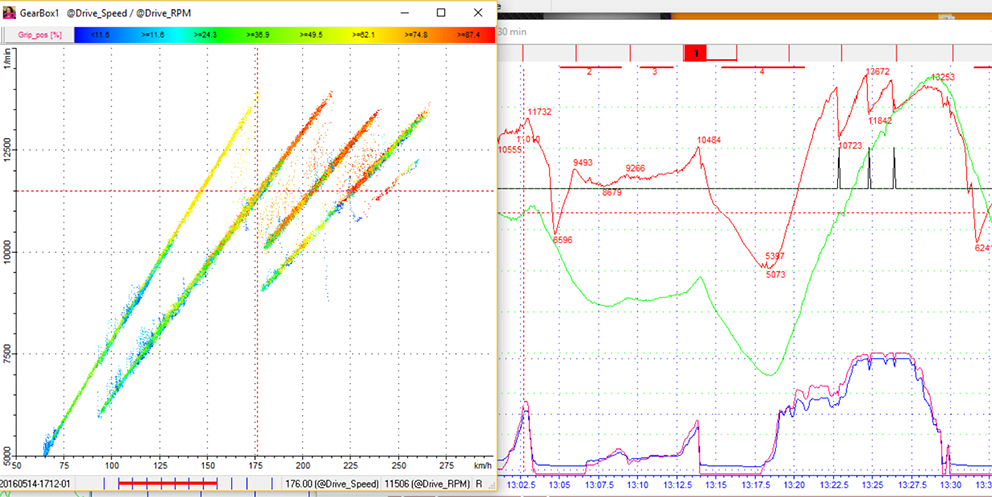Close the GearBox1 window
Viewport: 992px width, 497px height.
click(x=480, y=12)
